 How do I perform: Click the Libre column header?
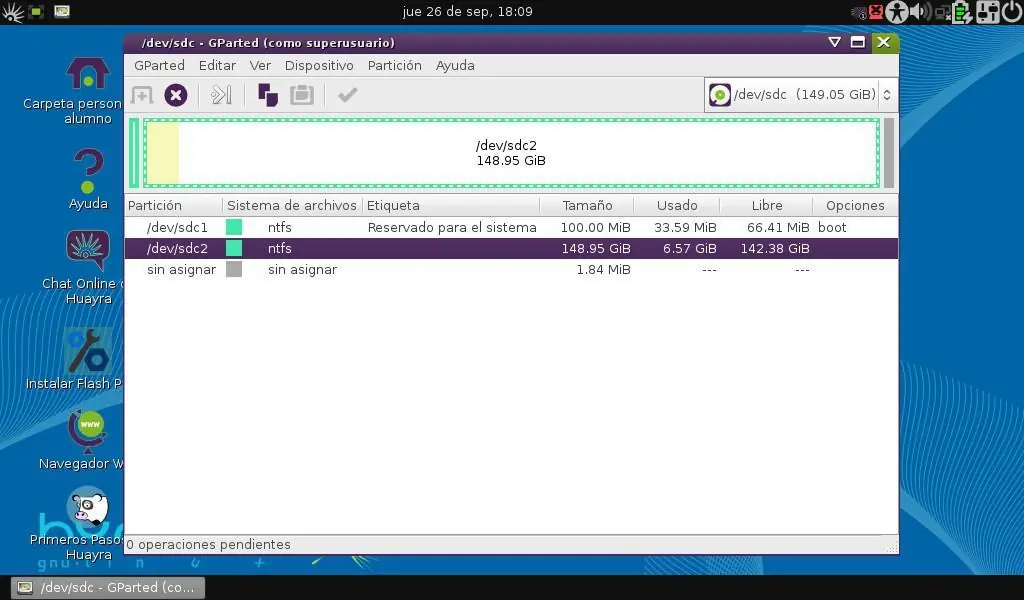click(767, 206)
